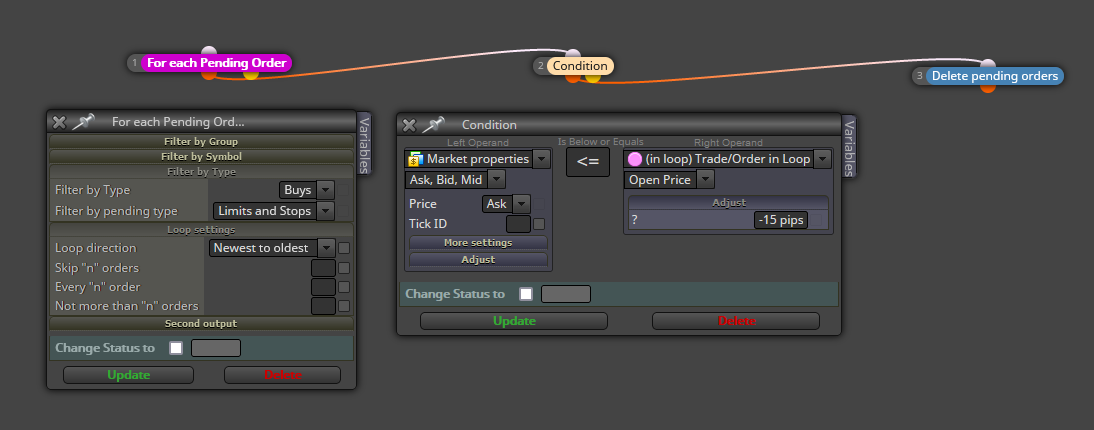
Task: Select the For each Pending Order node
Action: pyautogui.click(x=216, y=63)
